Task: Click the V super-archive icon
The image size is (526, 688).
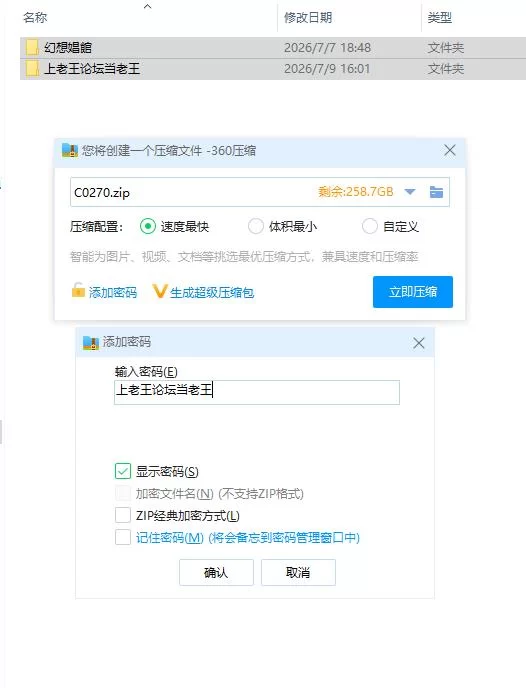Action: point(159,291)
